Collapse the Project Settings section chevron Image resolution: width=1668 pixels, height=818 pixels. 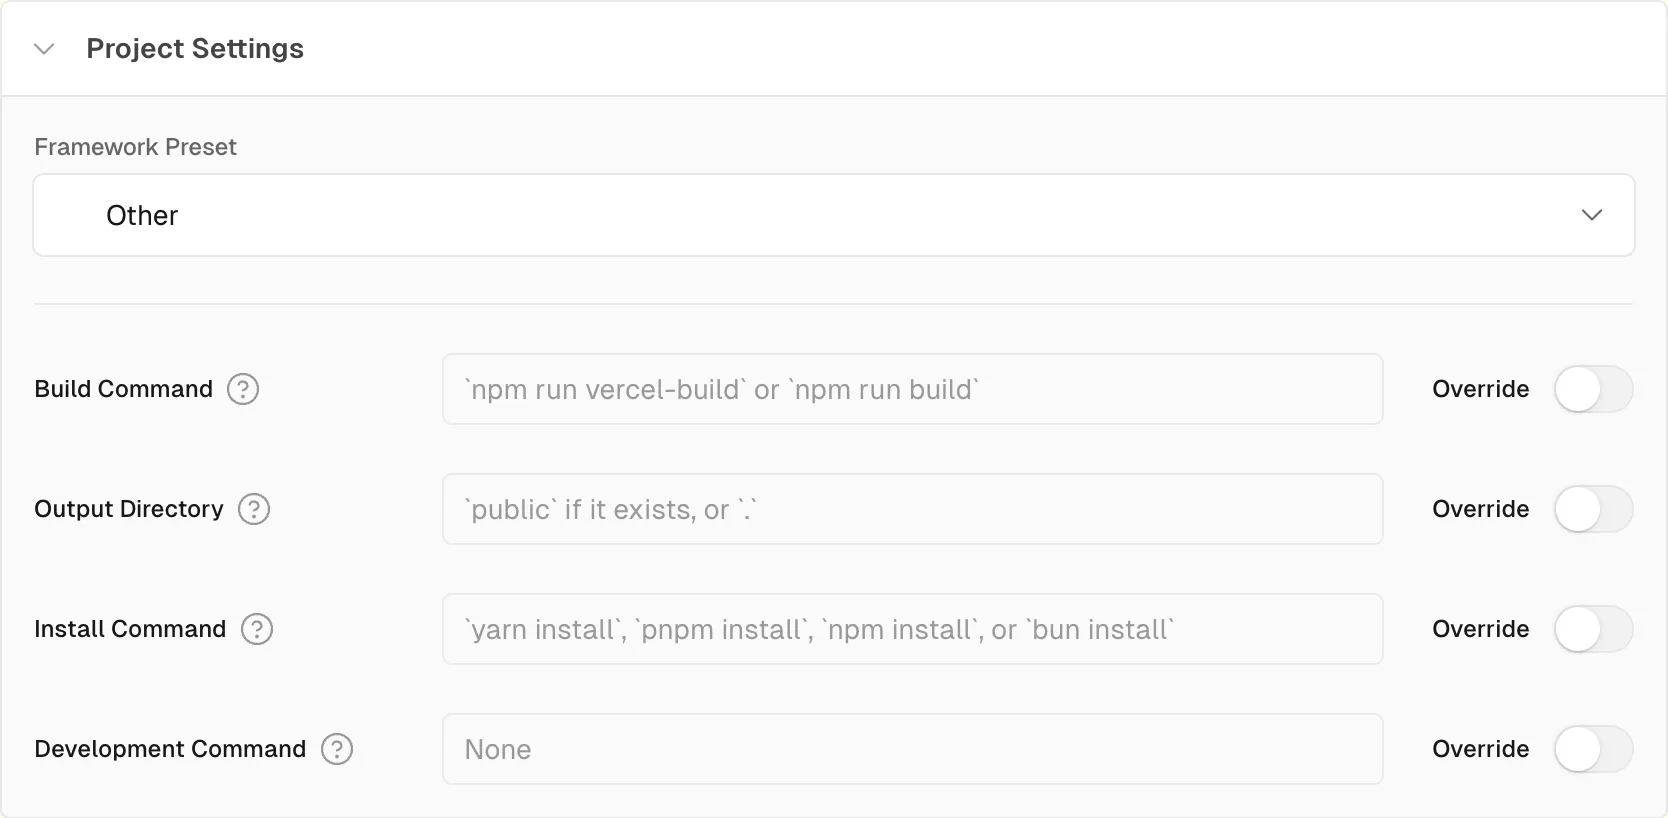[44, 49]
